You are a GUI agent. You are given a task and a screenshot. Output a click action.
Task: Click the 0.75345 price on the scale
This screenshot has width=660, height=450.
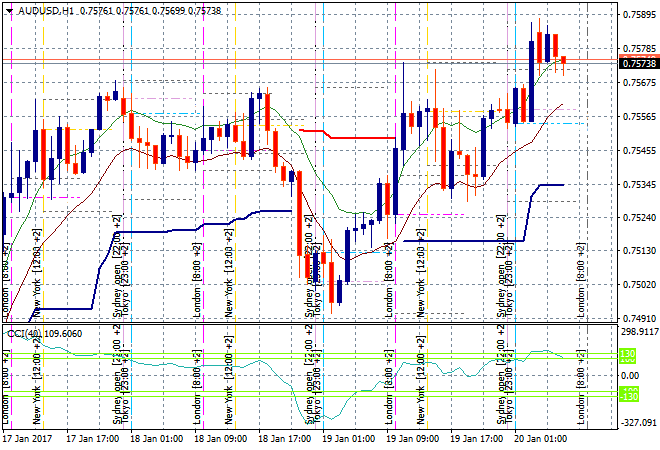[638, 185]
